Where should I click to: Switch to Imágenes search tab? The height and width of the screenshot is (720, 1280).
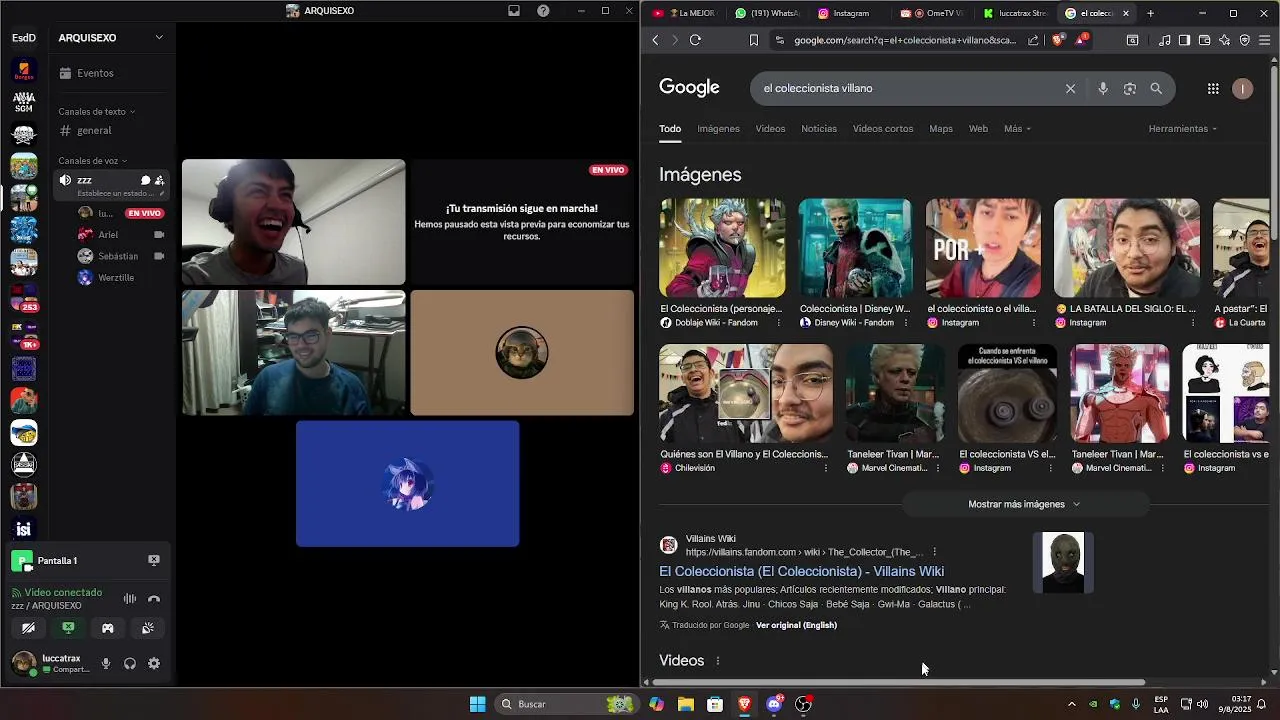tap(718, 129)
